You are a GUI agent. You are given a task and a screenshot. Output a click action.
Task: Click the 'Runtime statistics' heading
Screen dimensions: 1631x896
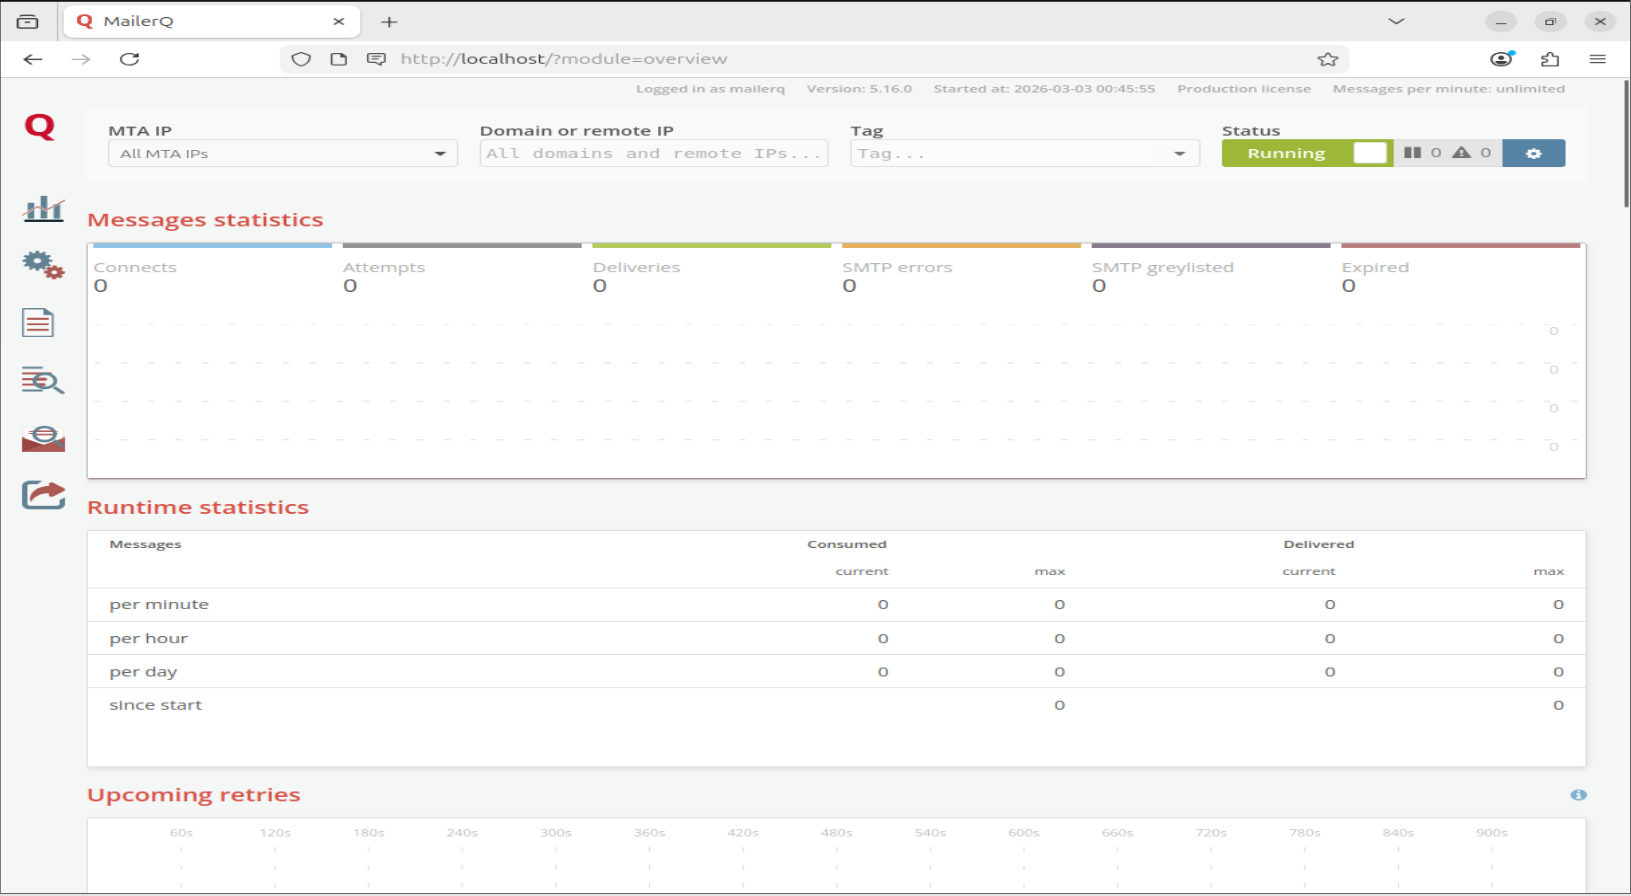tap(198, 507)
